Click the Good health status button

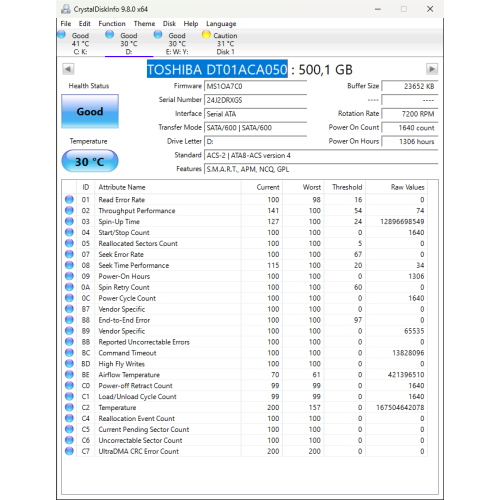90,111
